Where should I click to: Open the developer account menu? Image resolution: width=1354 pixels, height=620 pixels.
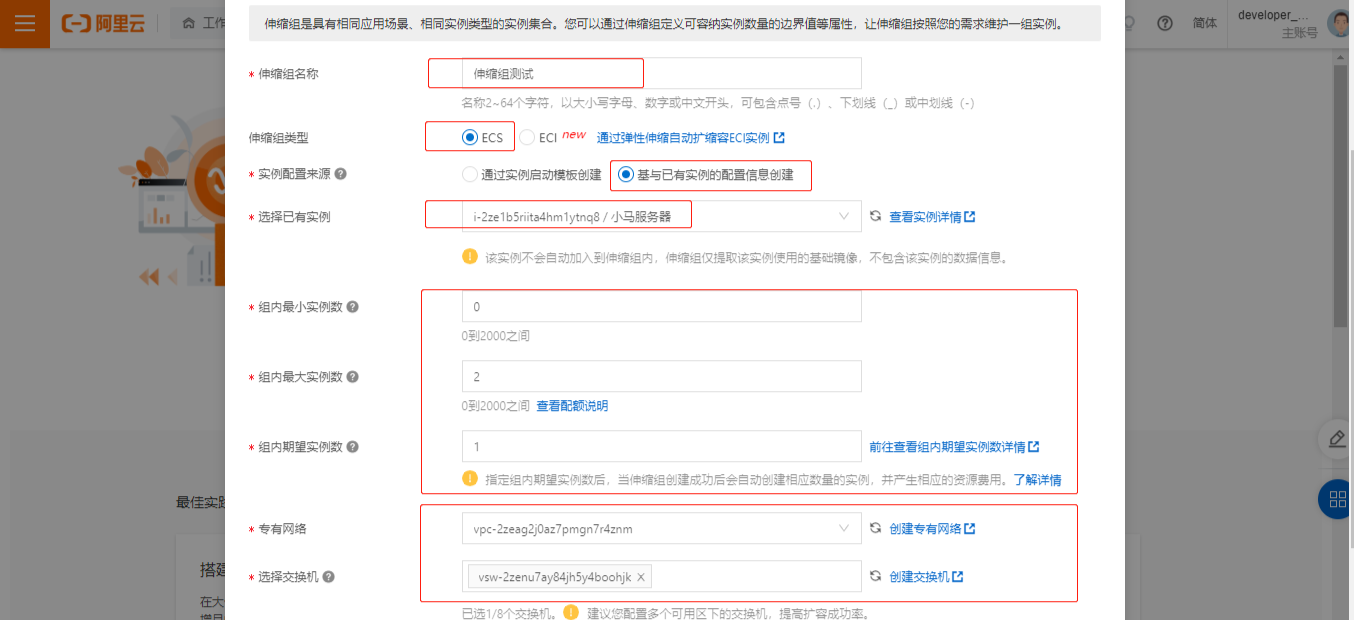(1280, 23)
